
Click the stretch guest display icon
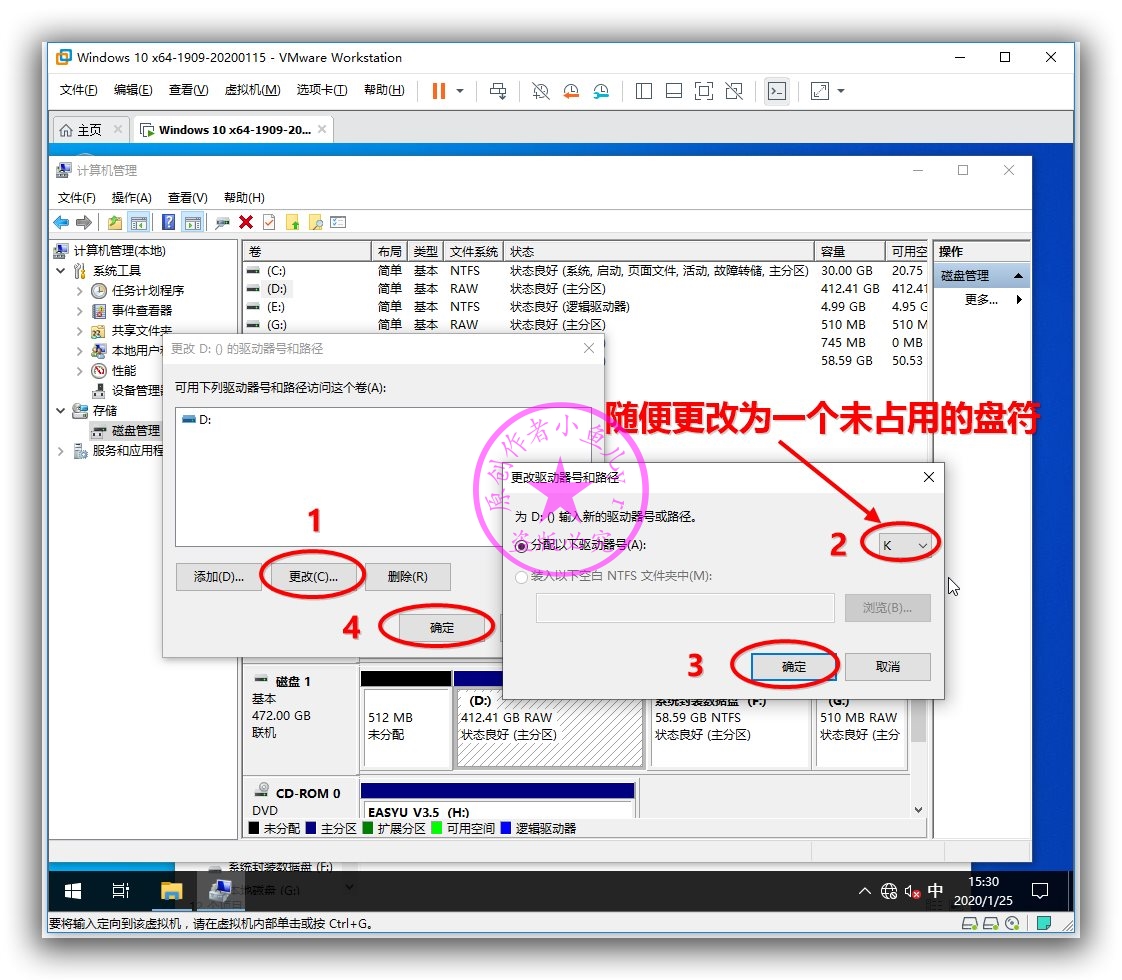click(x=819, y=91)
